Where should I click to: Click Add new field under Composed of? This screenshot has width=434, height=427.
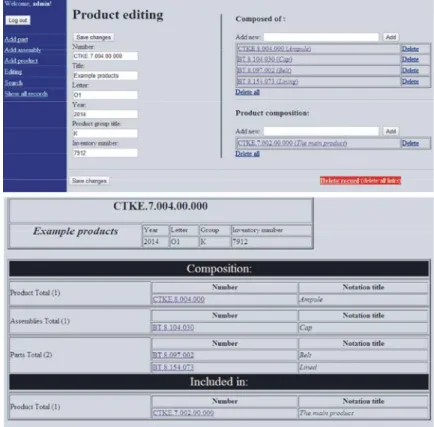(321, 37)
